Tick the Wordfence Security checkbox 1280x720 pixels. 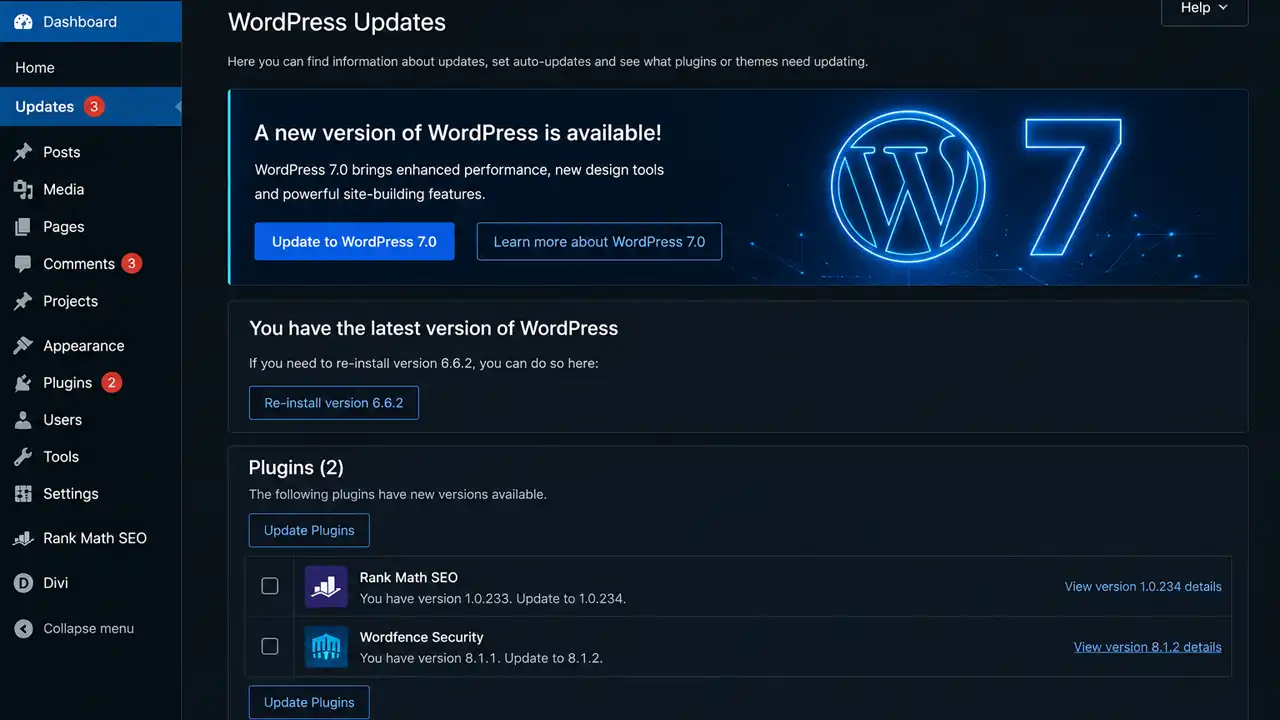pos(270,646)
